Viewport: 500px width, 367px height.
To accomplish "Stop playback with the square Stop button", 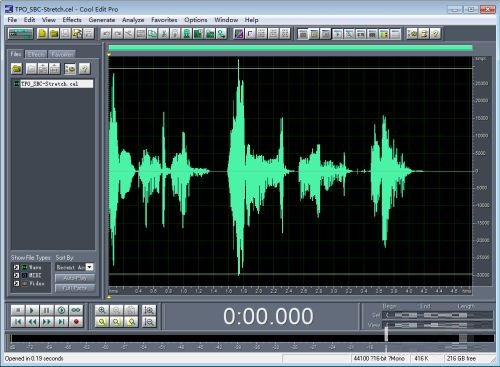I will (18, 310).
